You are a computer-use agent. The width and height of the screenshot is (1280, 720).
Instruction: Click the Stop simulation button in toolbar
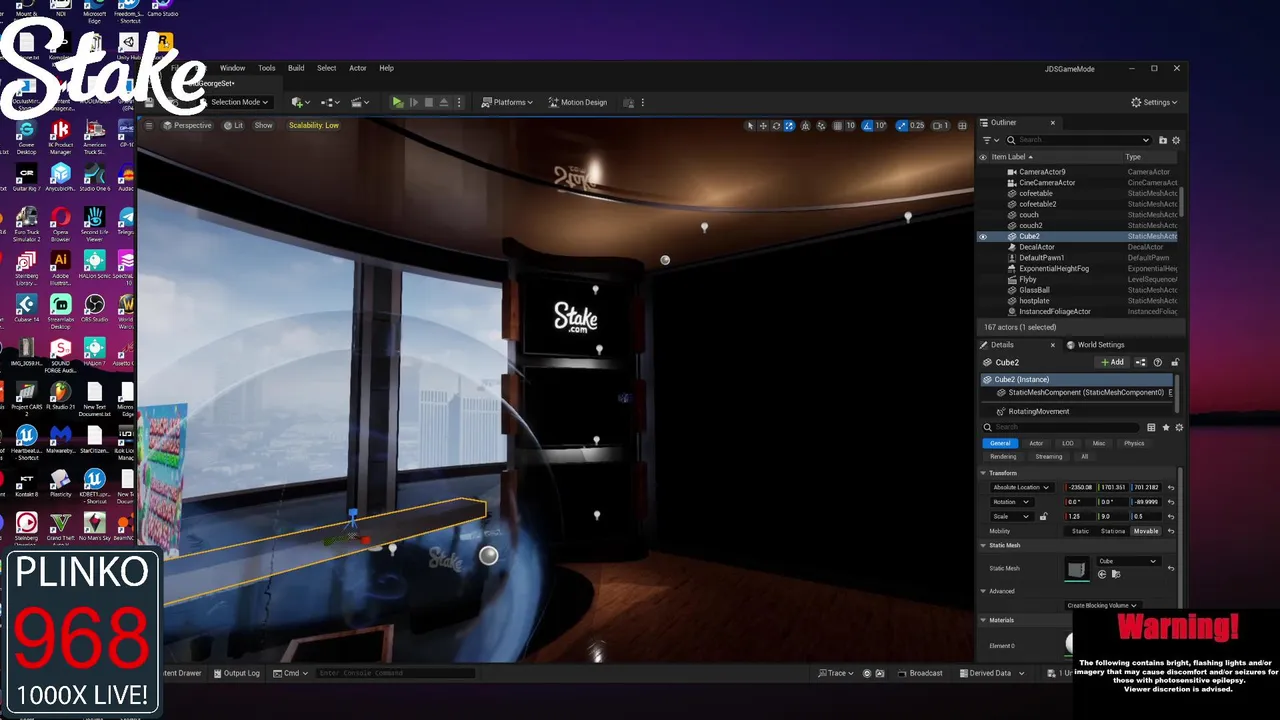pos(429,102)
